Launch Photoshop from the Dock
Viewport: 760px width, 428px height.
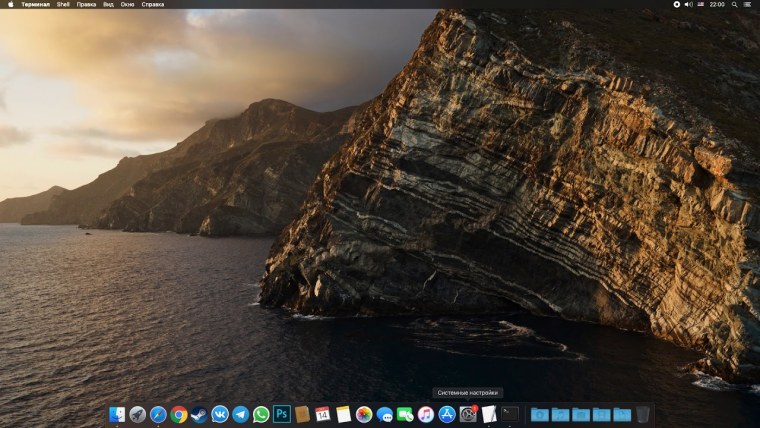click(x=282, y=414)
